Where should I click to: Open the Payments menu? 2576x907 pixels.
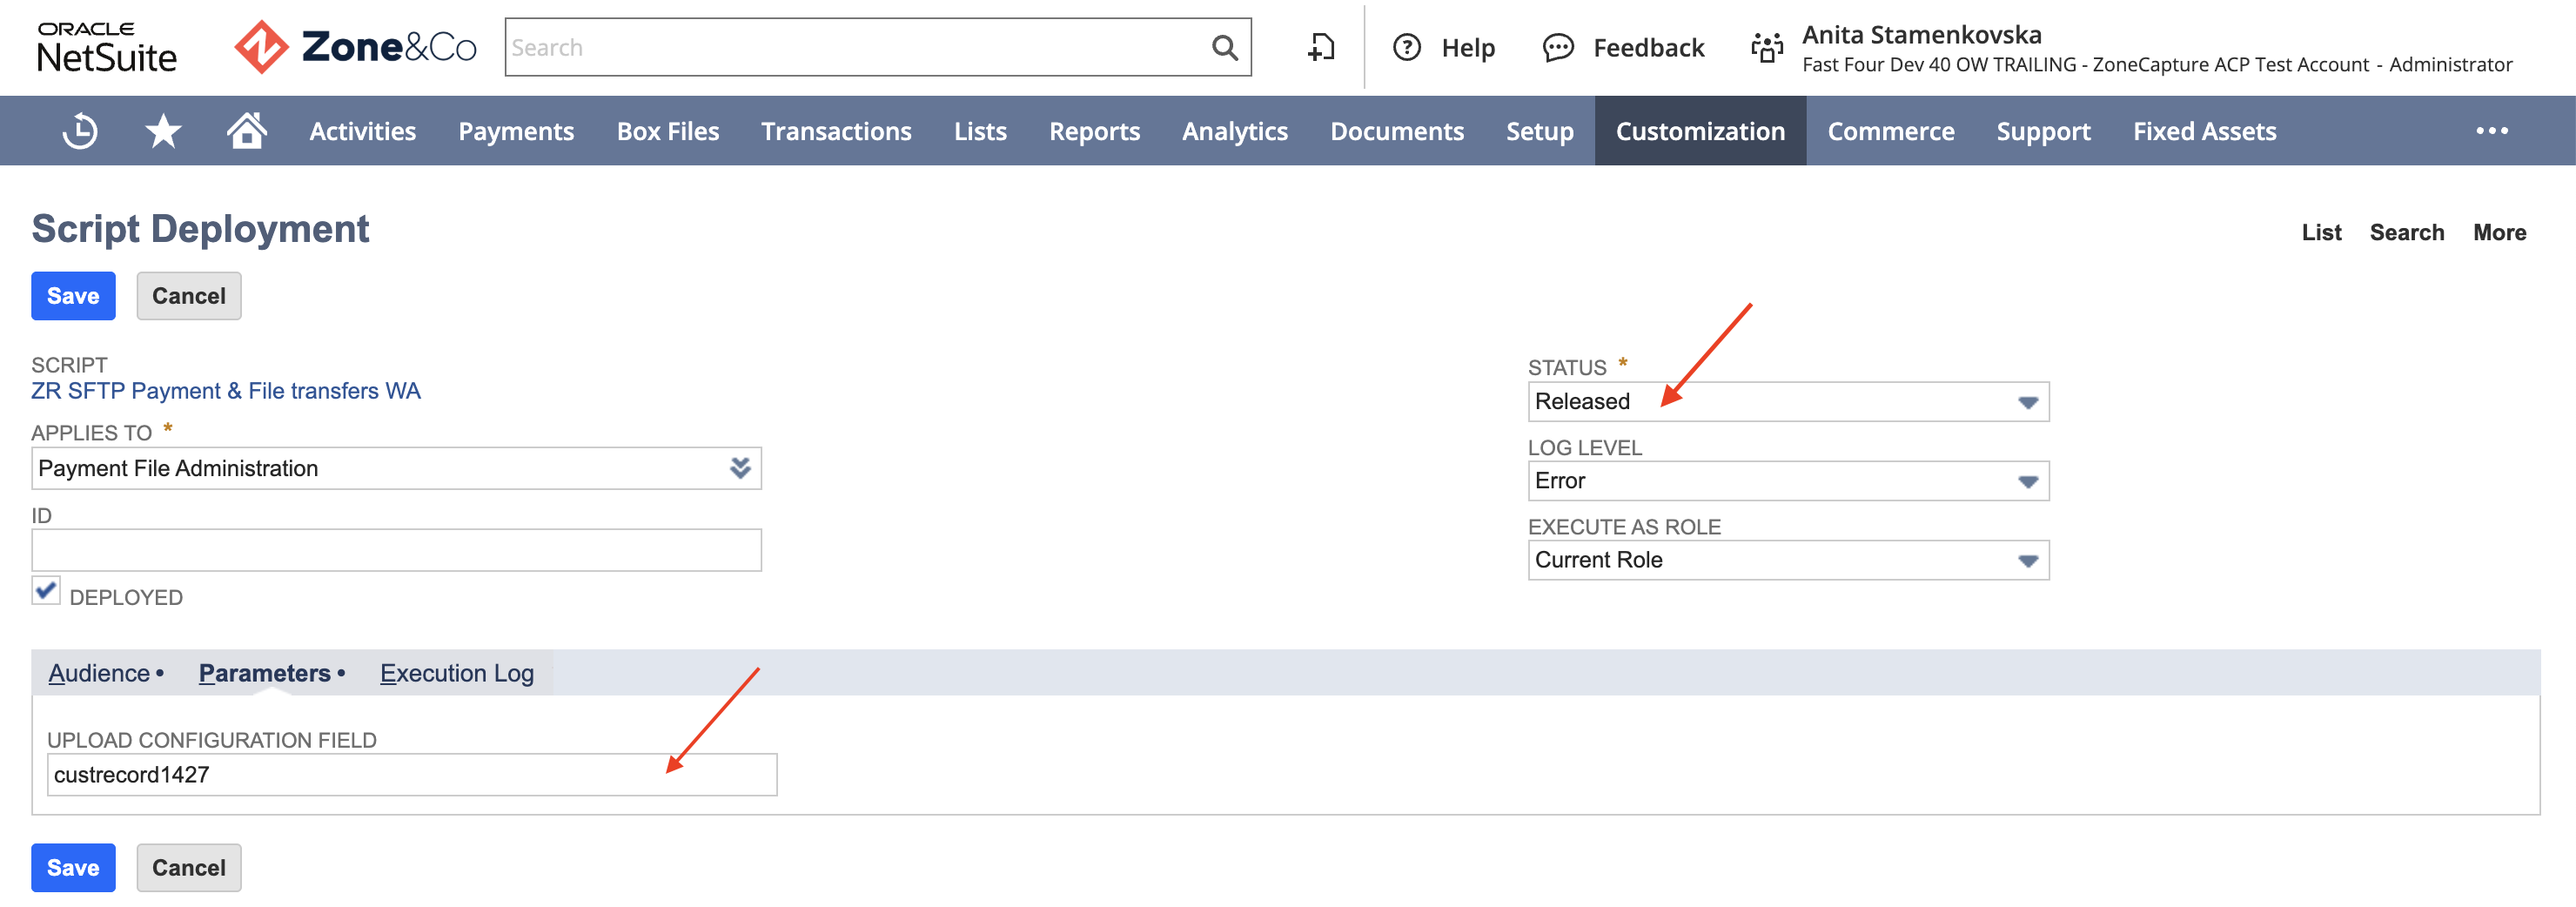point(516,131)
